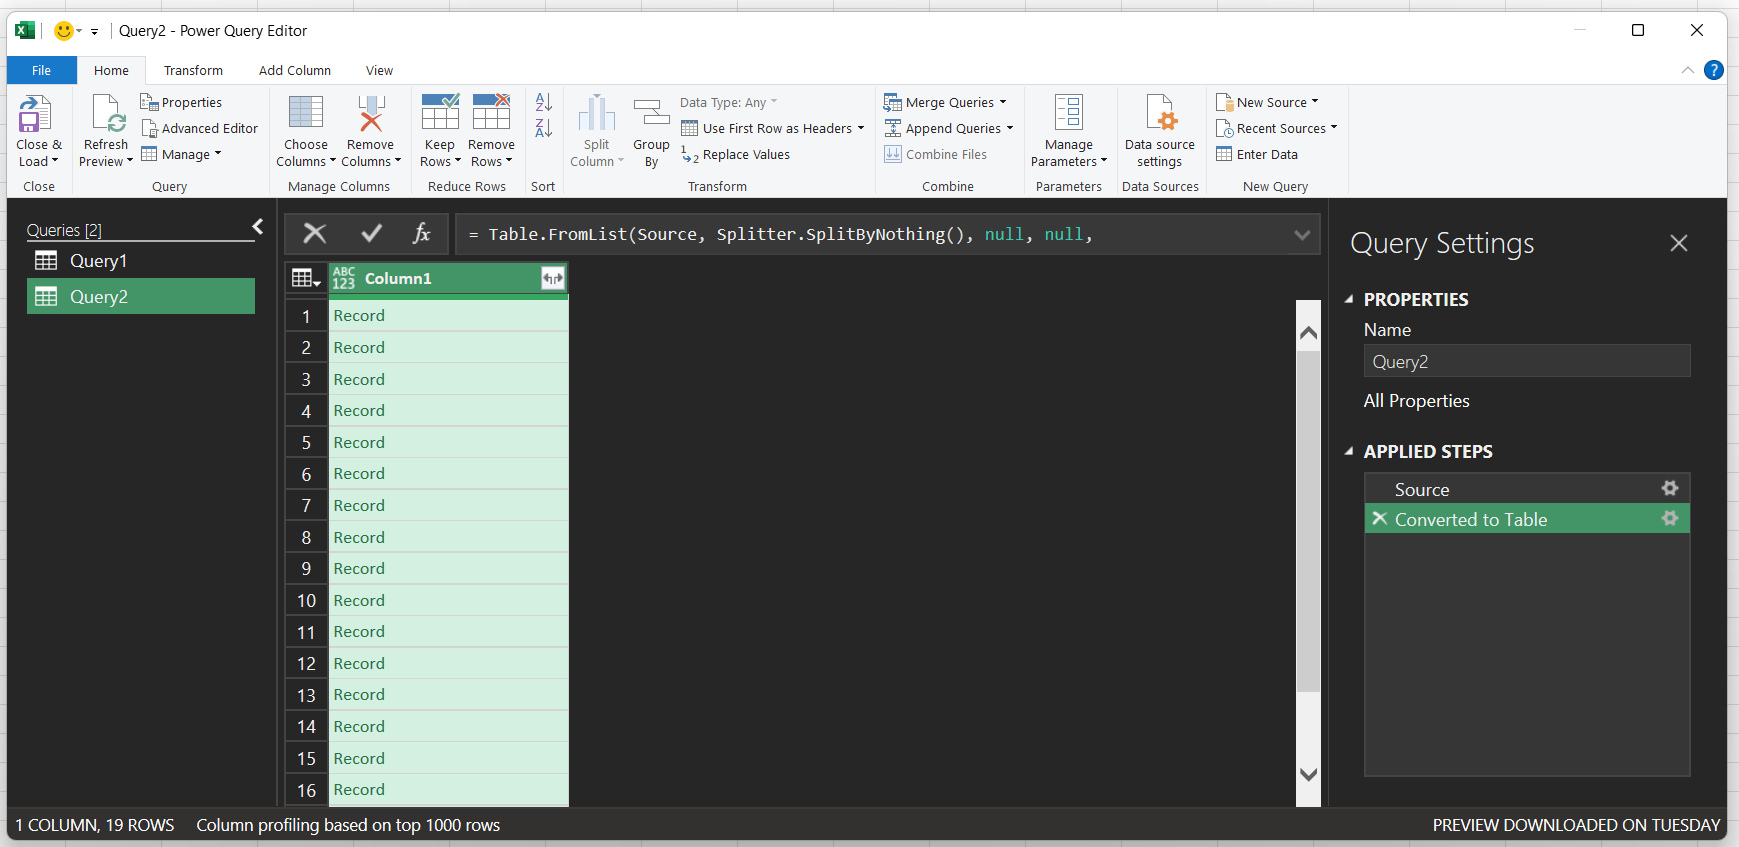This screenshot has height=847, width=1739.
Task: Delete the Converted to Table step
Action: pyautogui.click(x=1380, y=518)
